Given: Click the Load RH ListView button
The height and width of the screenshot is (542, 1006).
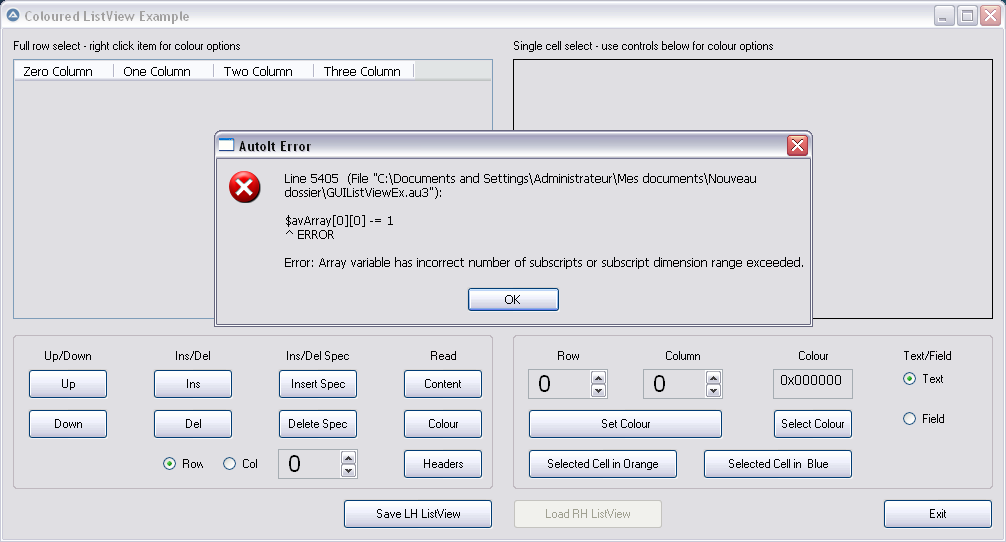Looking at the screenshot, I should [588, 514].
